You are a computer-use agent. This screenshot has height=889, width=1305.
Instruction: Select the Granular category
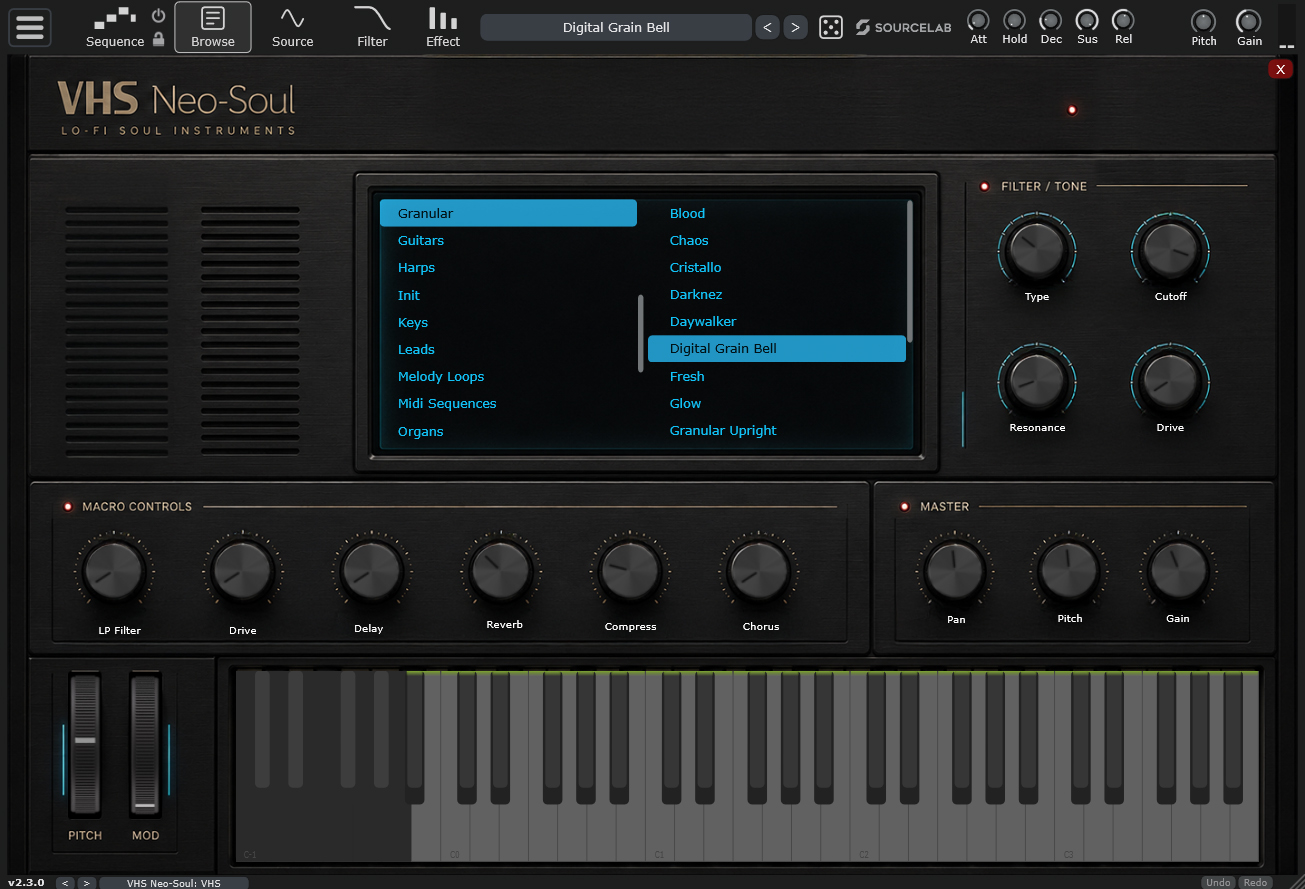coord(508,213)
